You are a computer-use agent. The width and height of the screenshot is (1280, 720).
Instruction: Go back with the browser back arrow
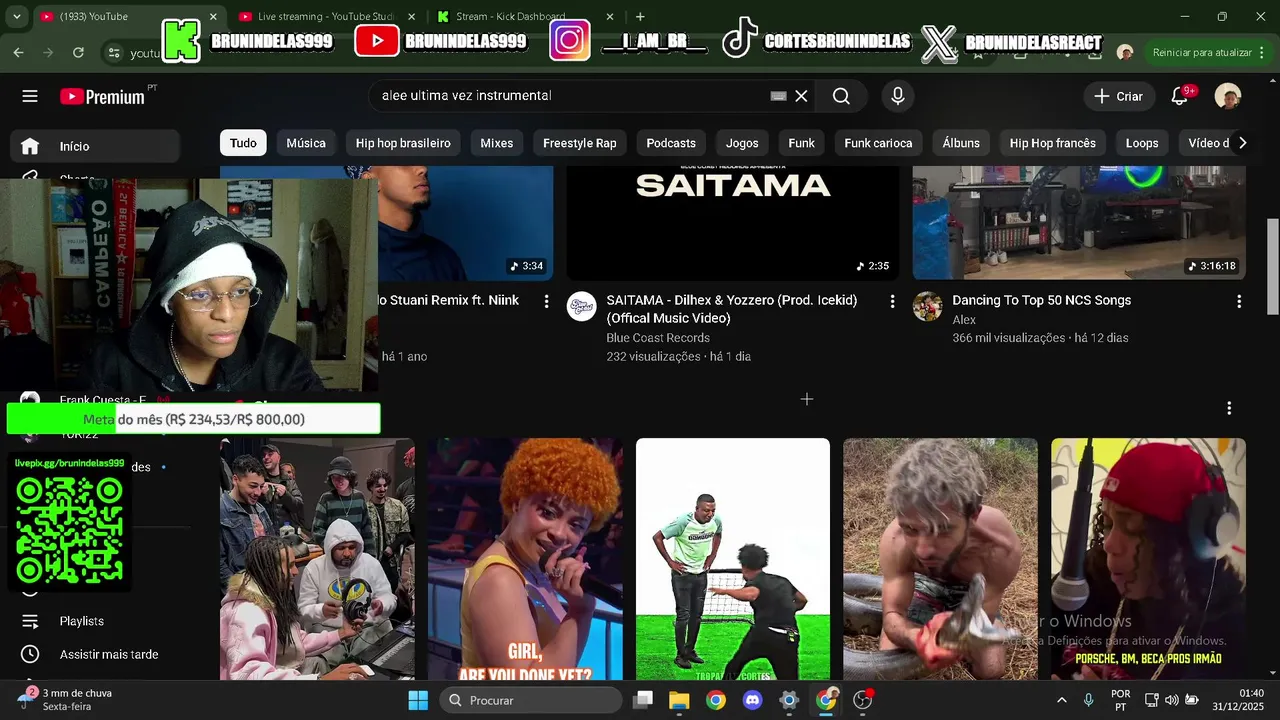point(18,52)
